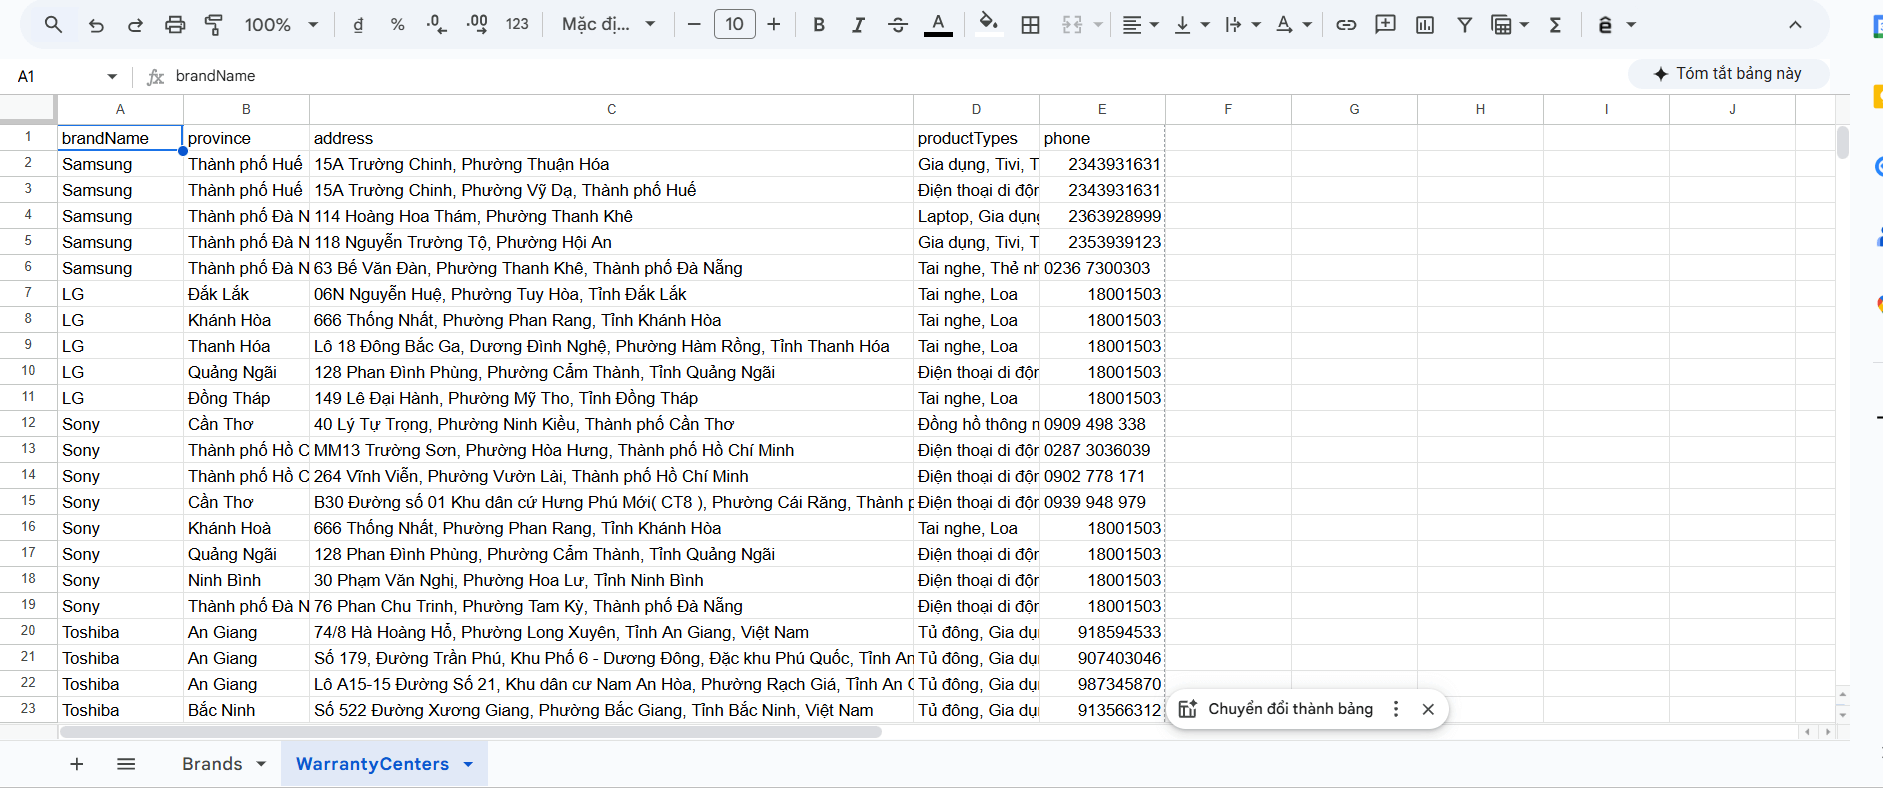
Task: Click the font size input field
Action: [x=734, y=25]
